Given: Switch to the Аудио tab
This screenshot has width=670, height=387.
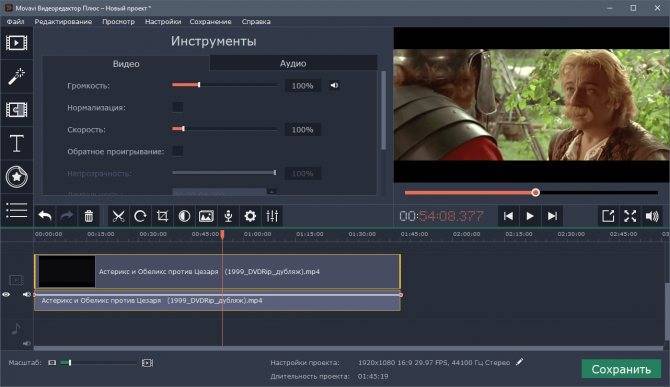Looking at the screenshot, I should (293, 63).
